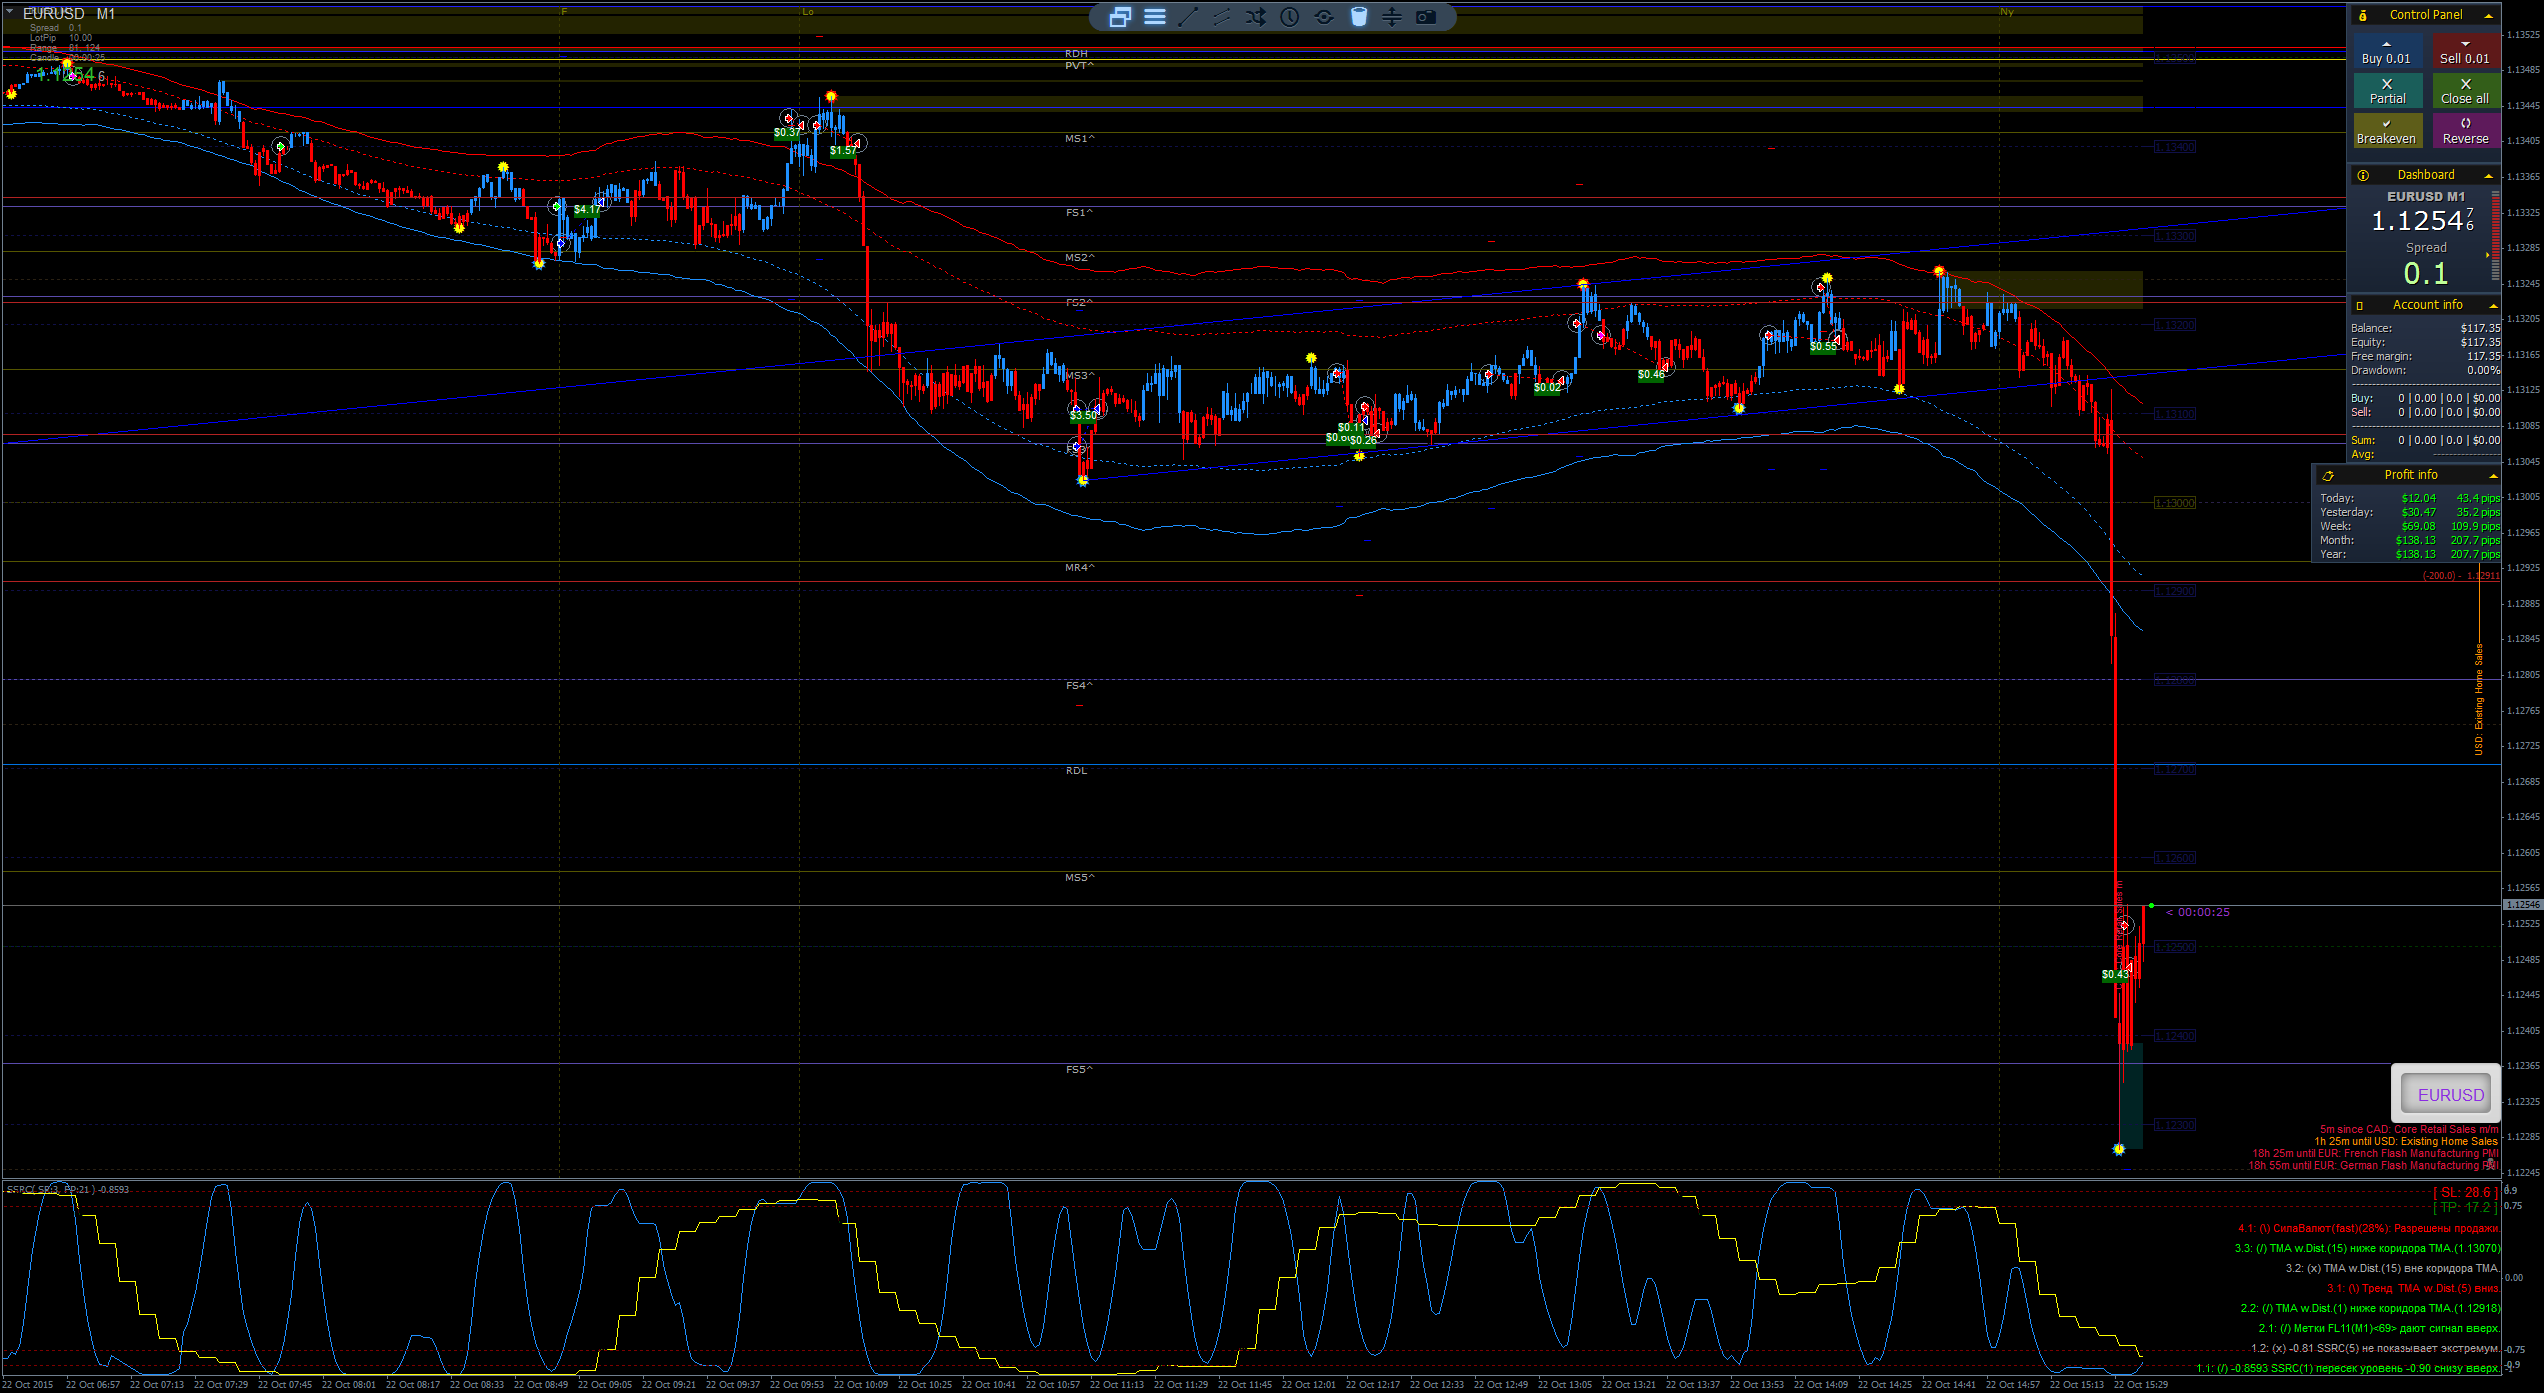This screenshot has height=1393, width=2544.
Task: Click the refresh icon beside Profit info
Action: pos(2328,476)
